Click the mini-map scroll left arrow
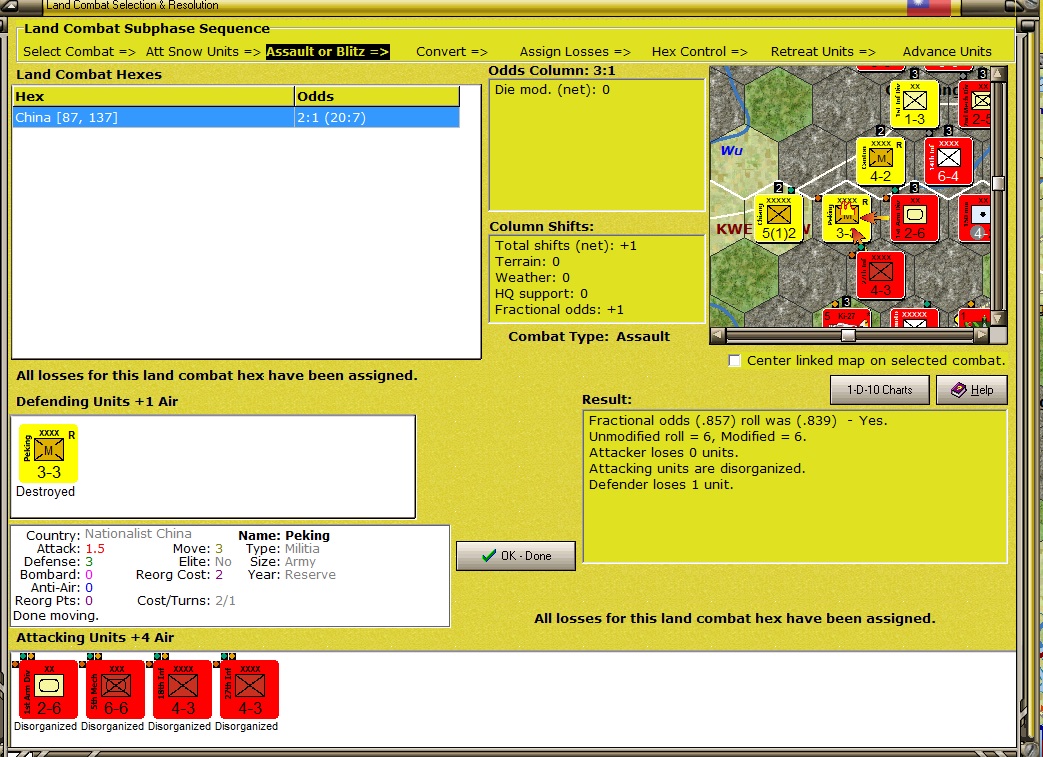Viewport: 1043px width, 757px height. pyautogui.click(x=717, y=336)
